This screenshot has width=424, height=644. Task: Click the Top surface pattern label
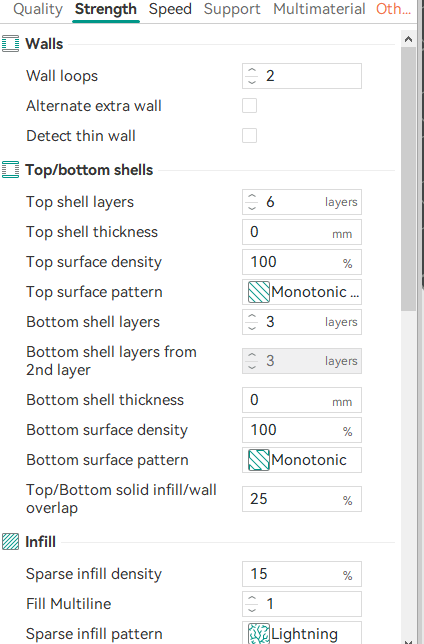point(94,292)
